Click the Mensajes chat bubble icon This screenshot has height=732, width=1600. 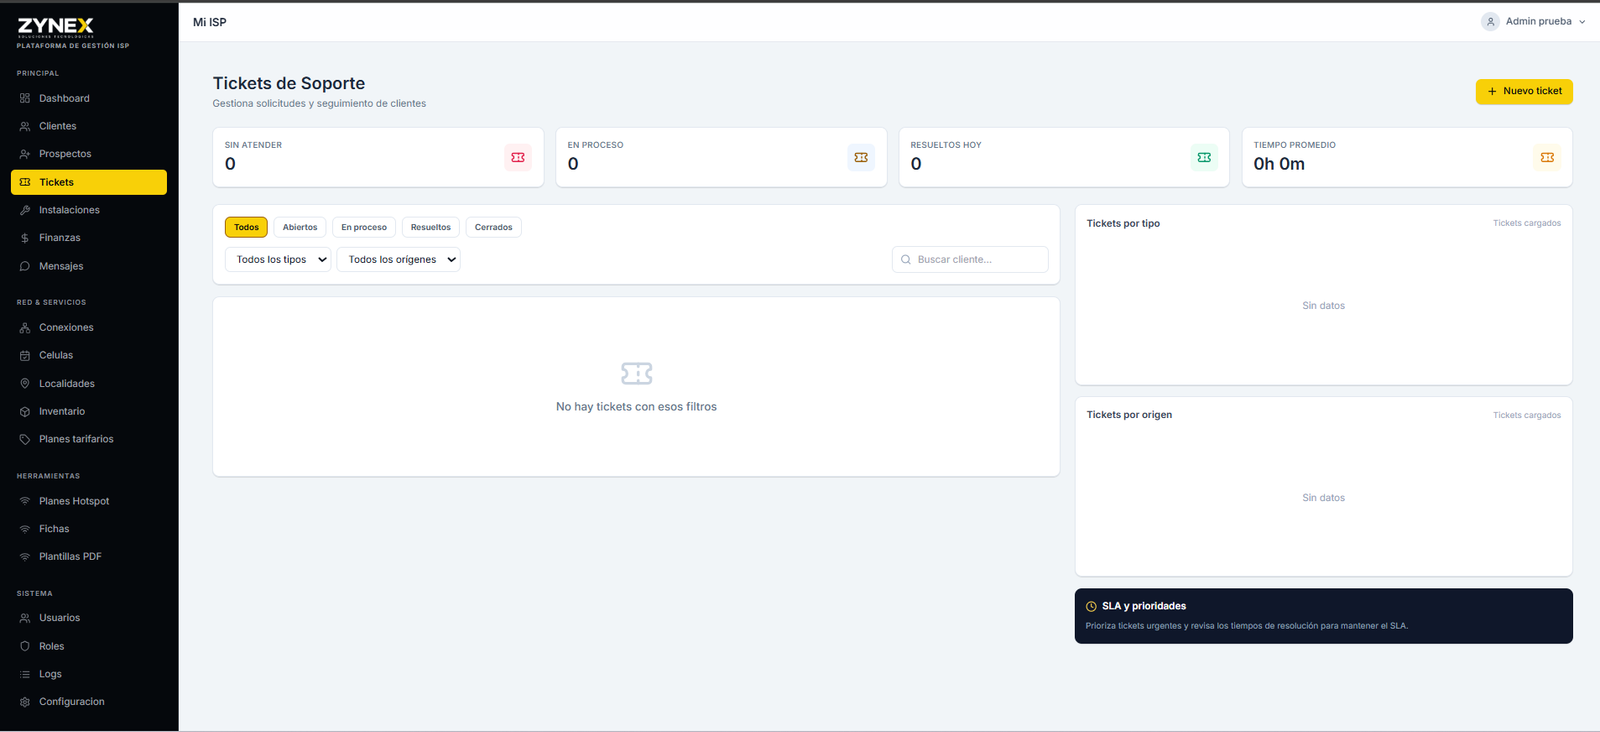25,266
